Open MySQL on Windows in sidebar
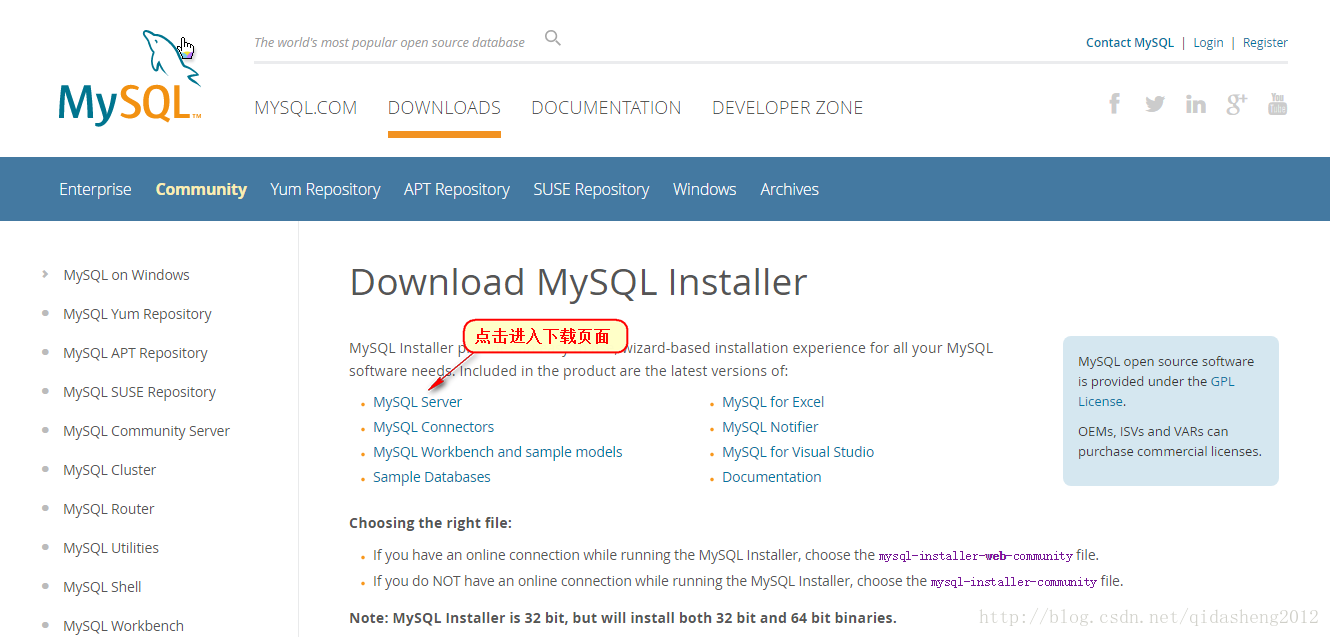The image size is (1330, 637). click(x=126, y=275)
